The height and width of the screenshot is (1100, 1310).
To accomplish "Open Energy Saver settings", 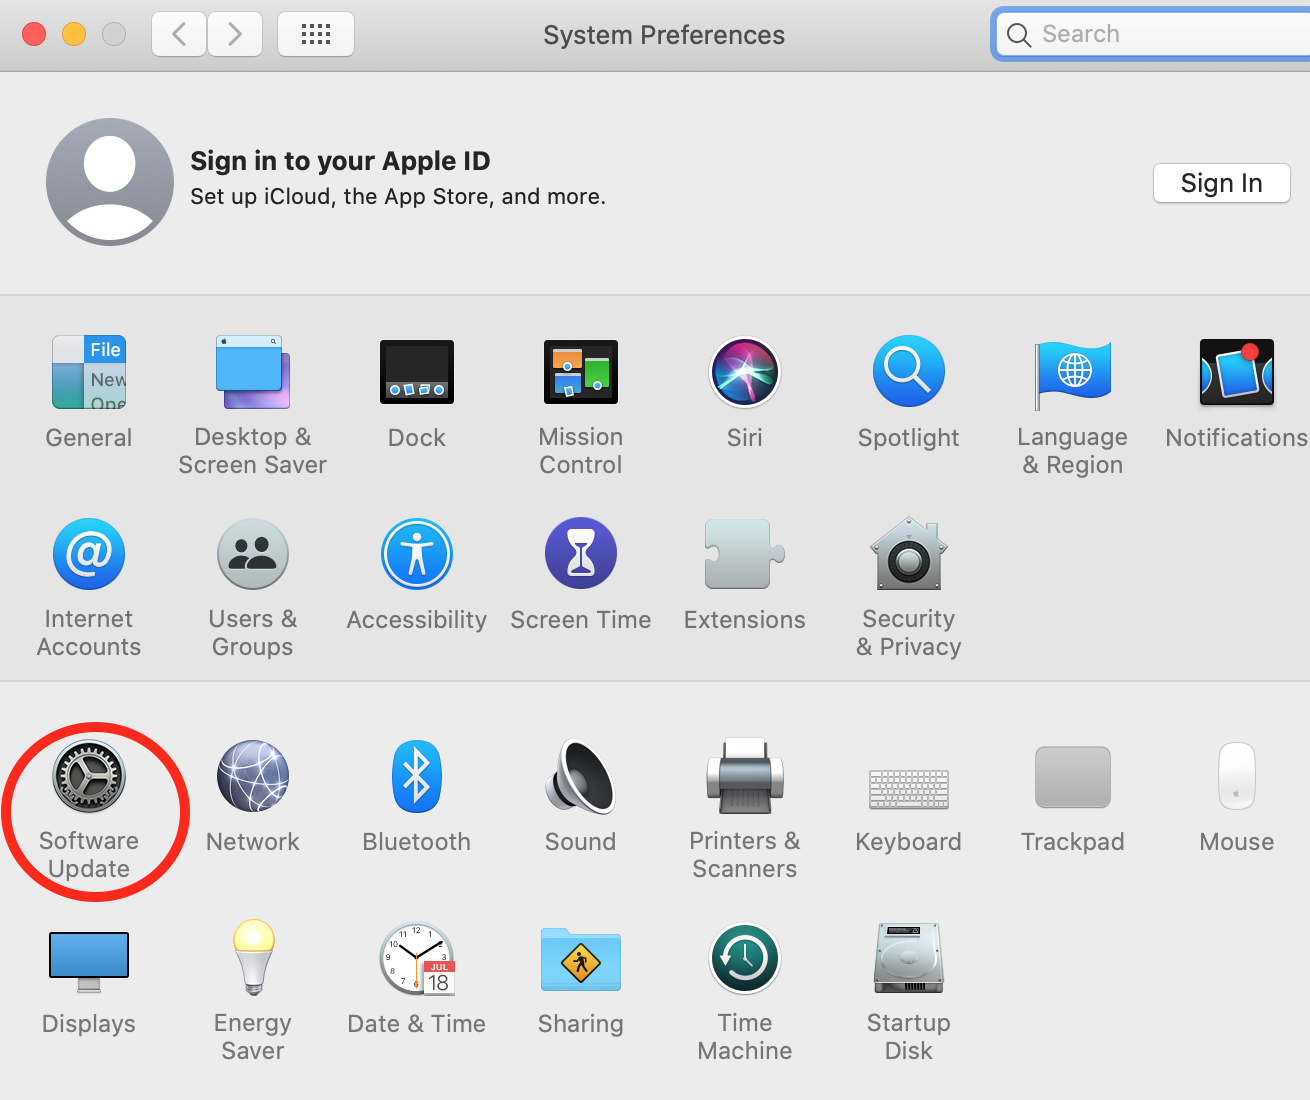I will [x=253, y=959].
